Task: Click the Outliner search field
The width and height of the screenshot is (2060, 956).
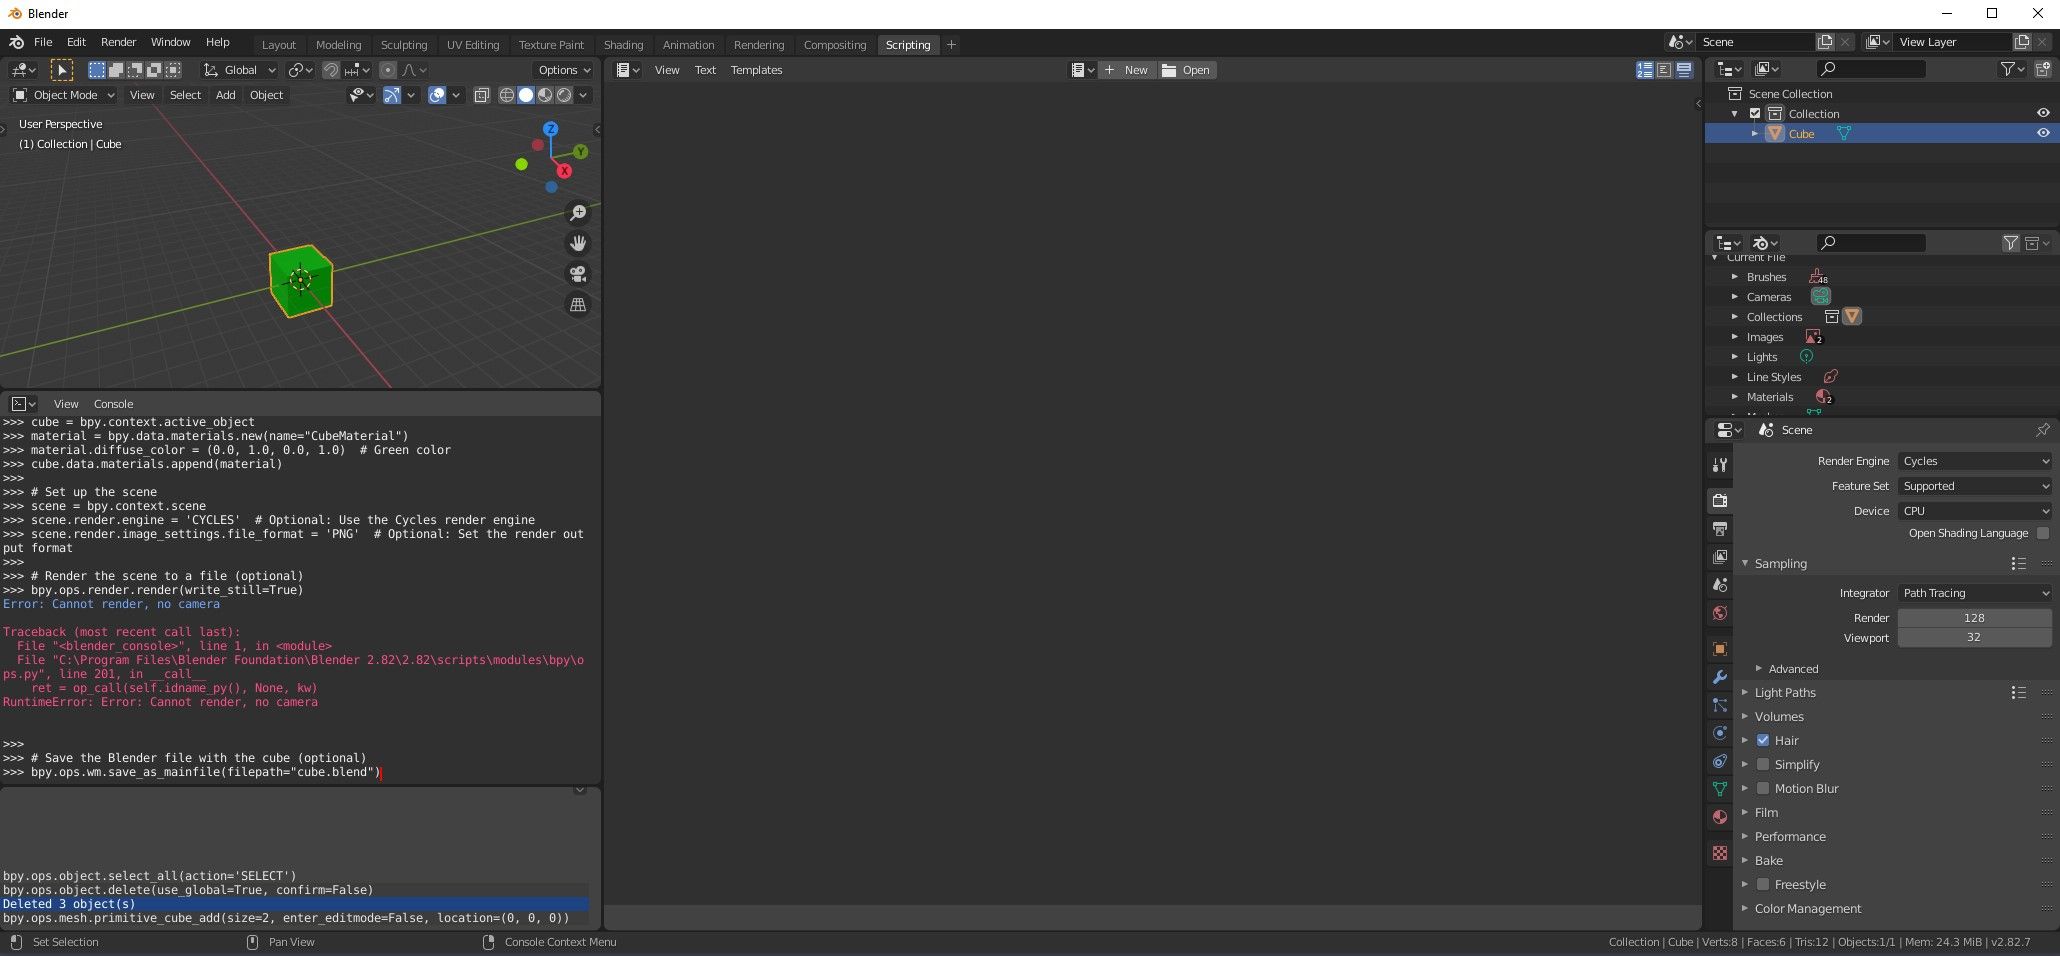Action: [1870, 69]
